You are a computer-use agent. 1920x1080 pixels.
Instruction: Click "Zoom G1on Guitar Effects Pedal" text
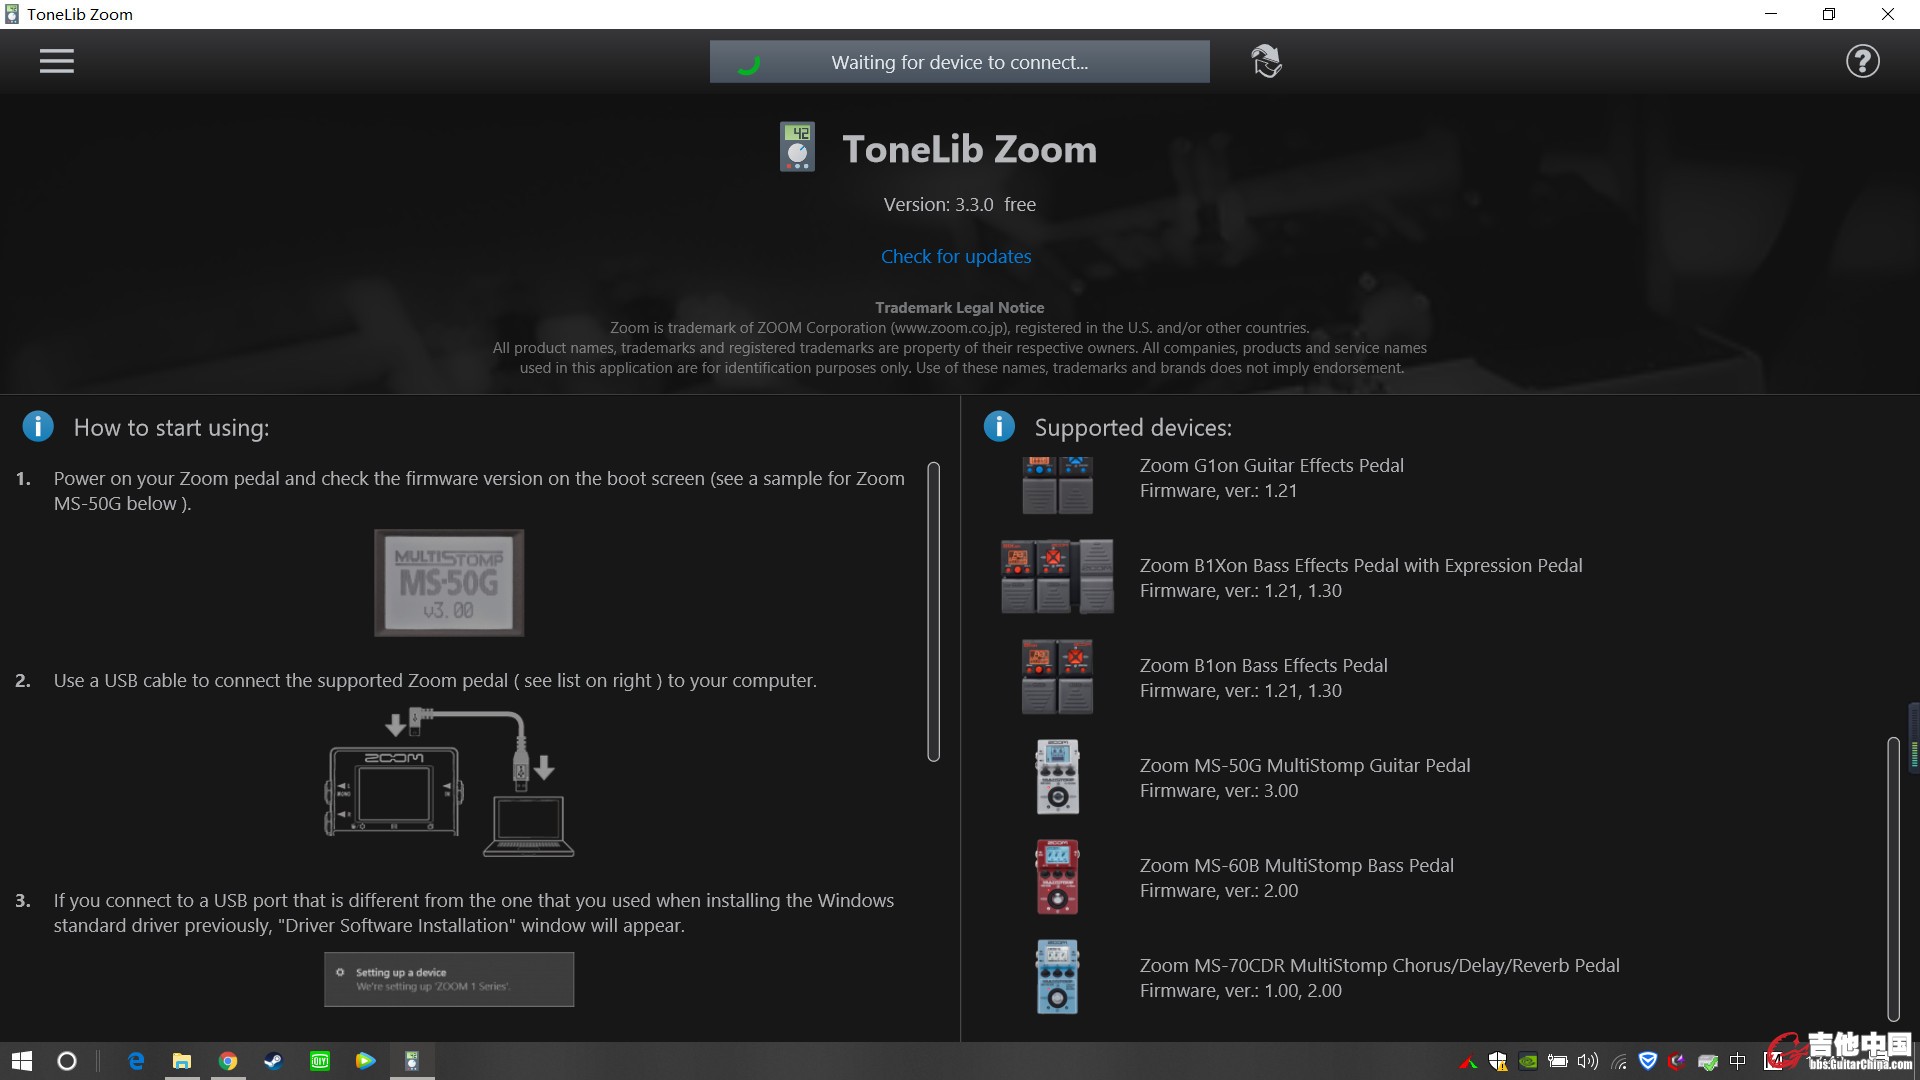1271,465
